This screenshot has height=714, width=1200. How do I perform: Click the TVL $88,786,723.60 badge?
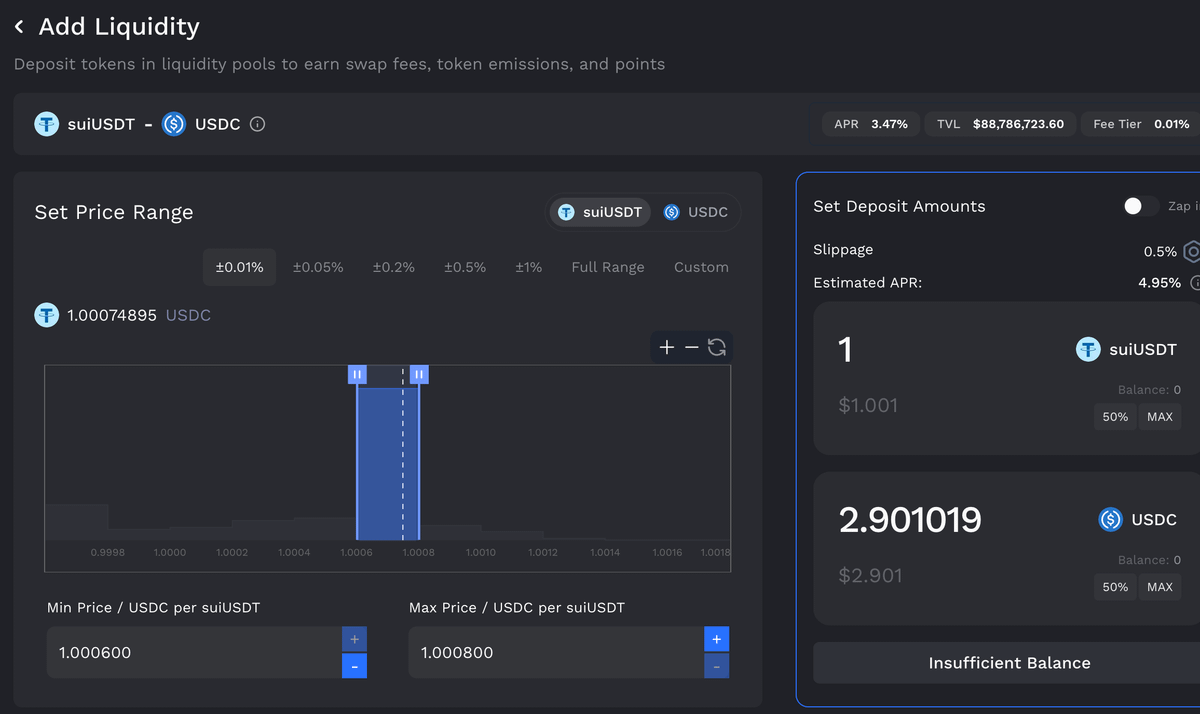(x=1000, y=124)
